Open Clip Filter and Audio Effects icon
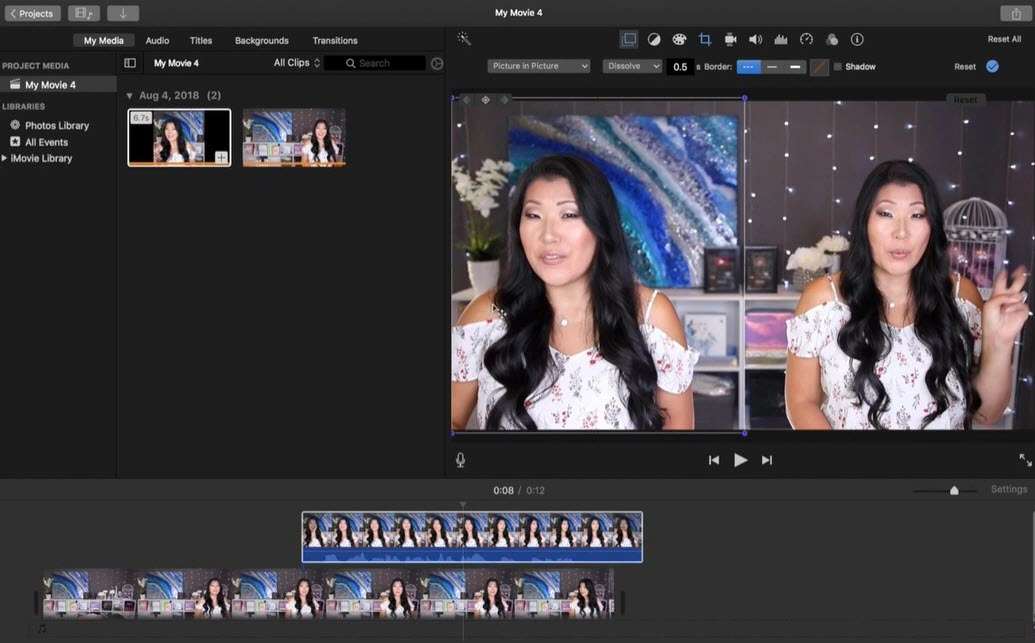Screen dimensions: 1035x643 pyautogui.click(x=832, y=40)
